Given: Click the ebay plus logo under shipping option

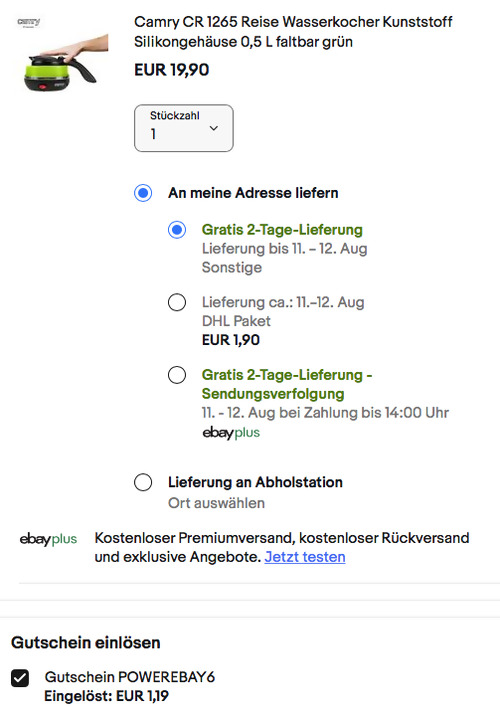Looking at the screenshot, I should pos(231,433).
